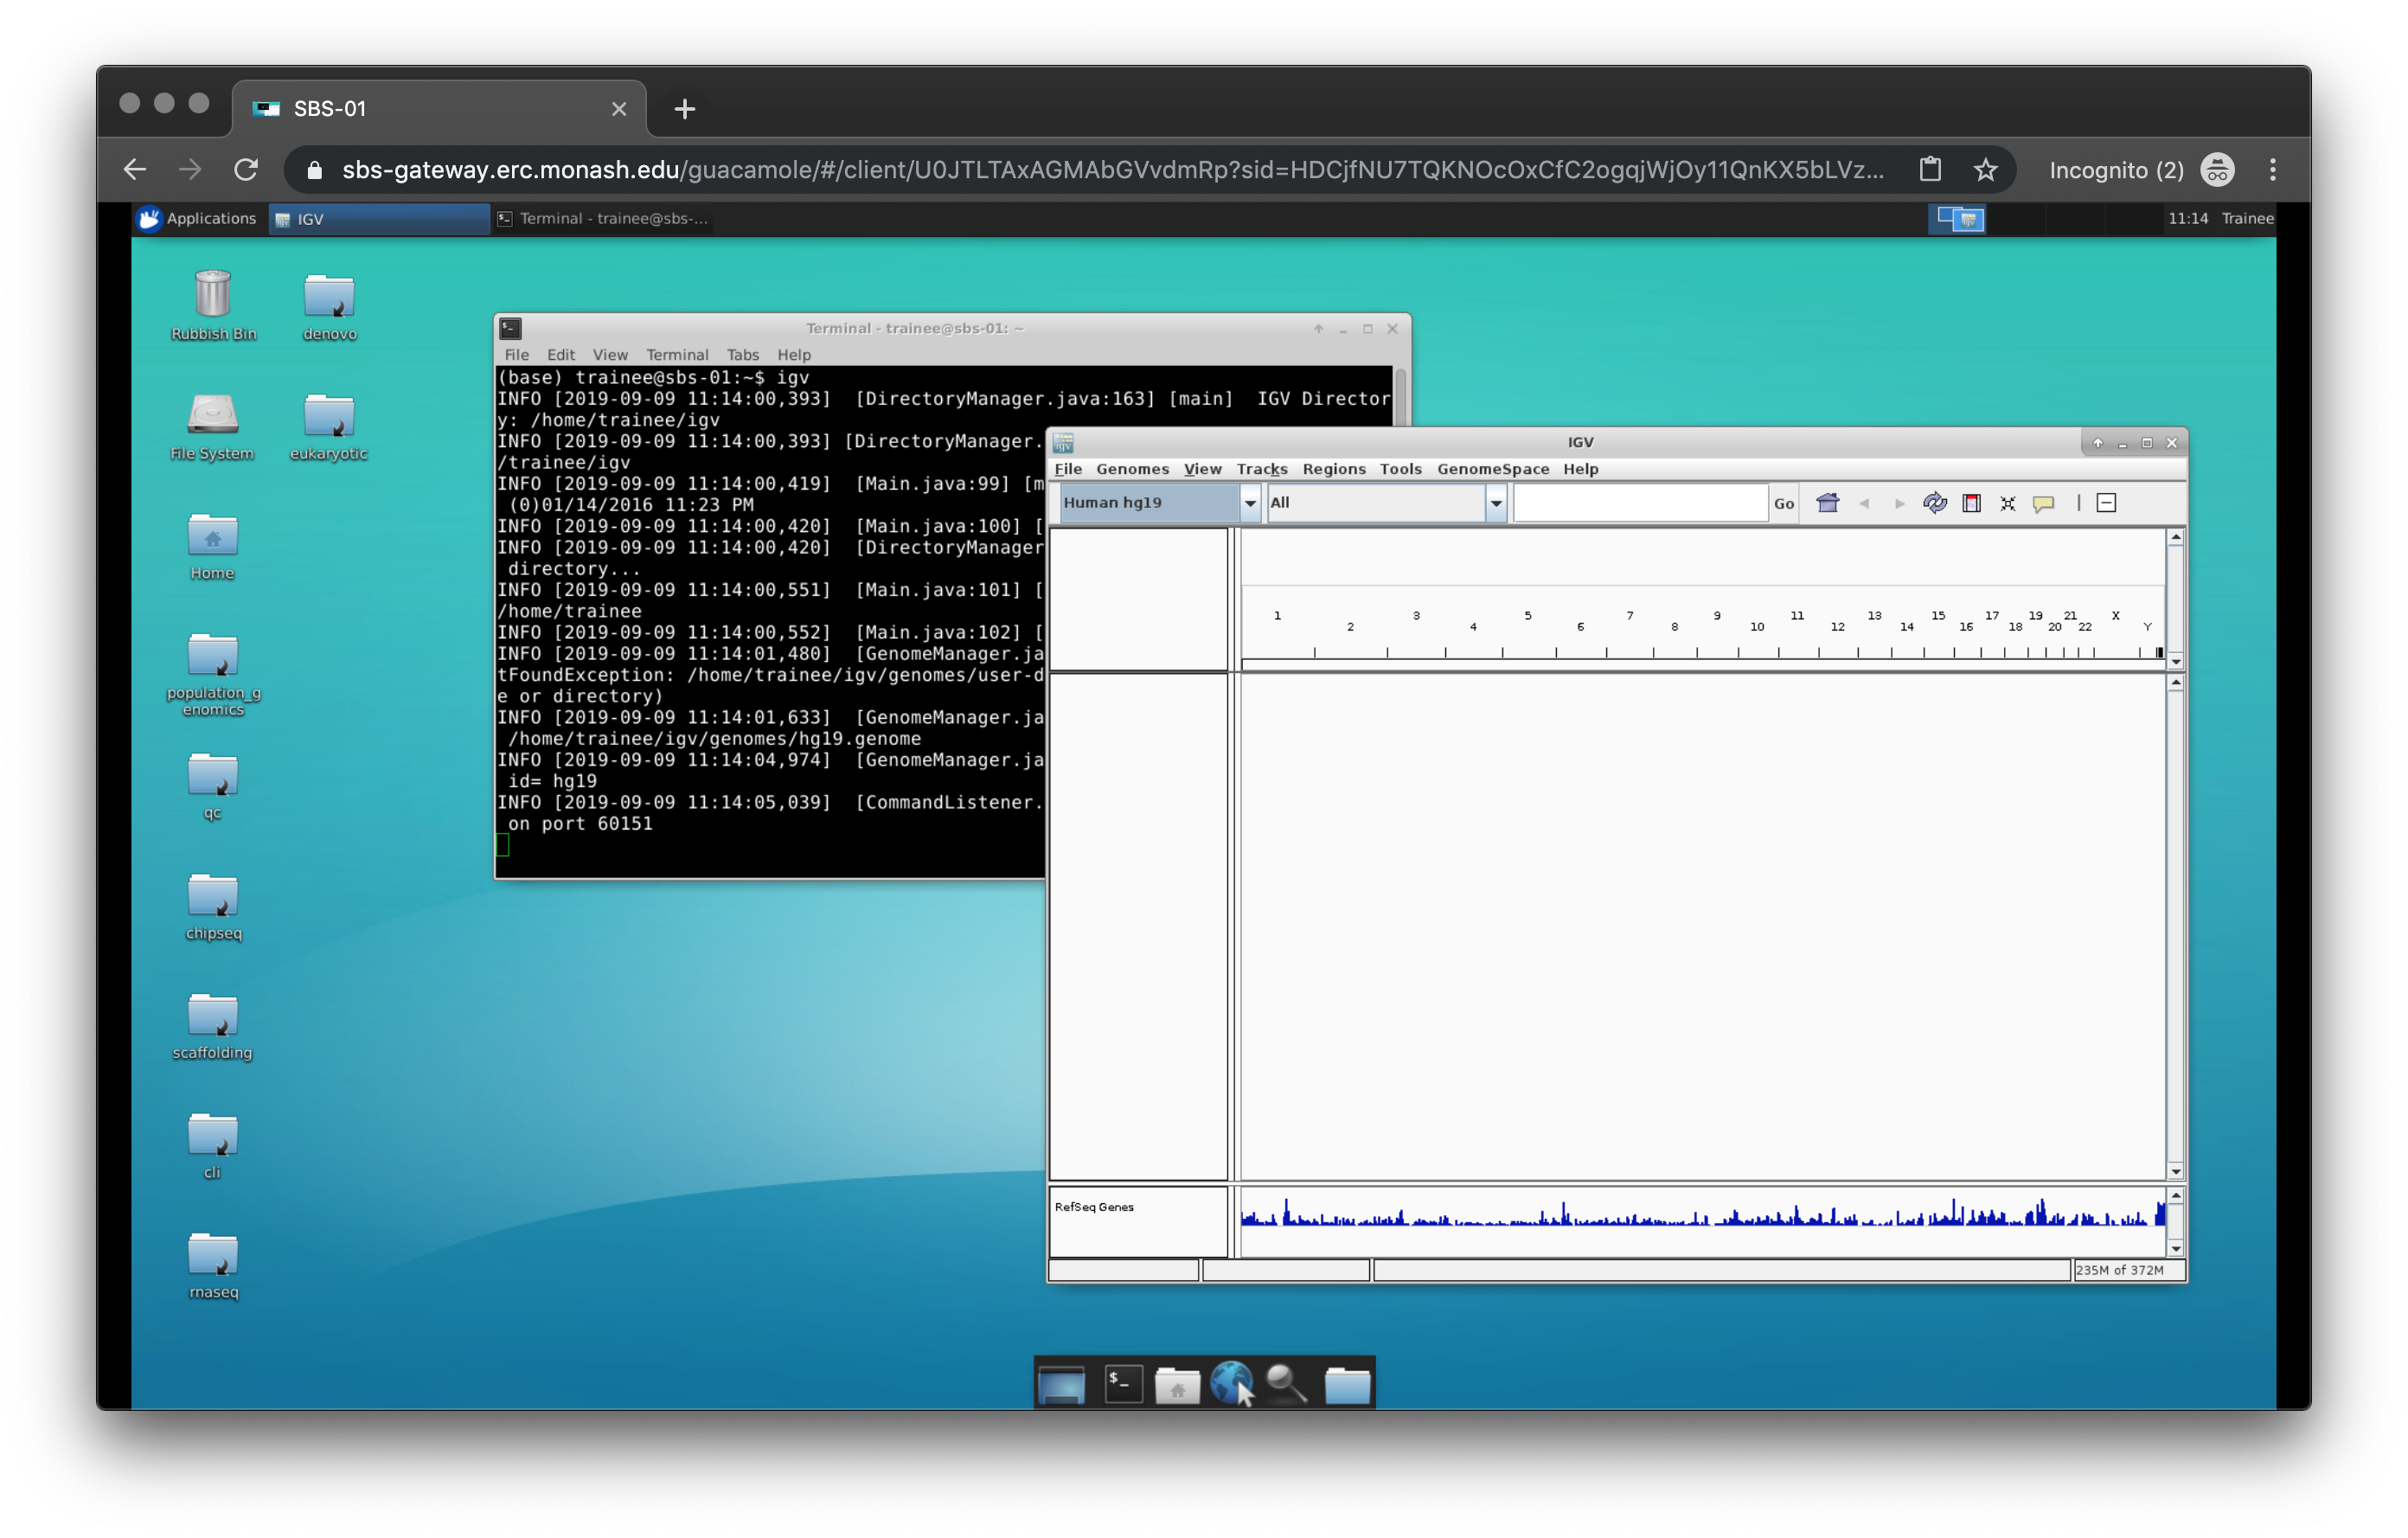Open the Home desktop folder
The image size is (2408, 1538).
(212, 546)
